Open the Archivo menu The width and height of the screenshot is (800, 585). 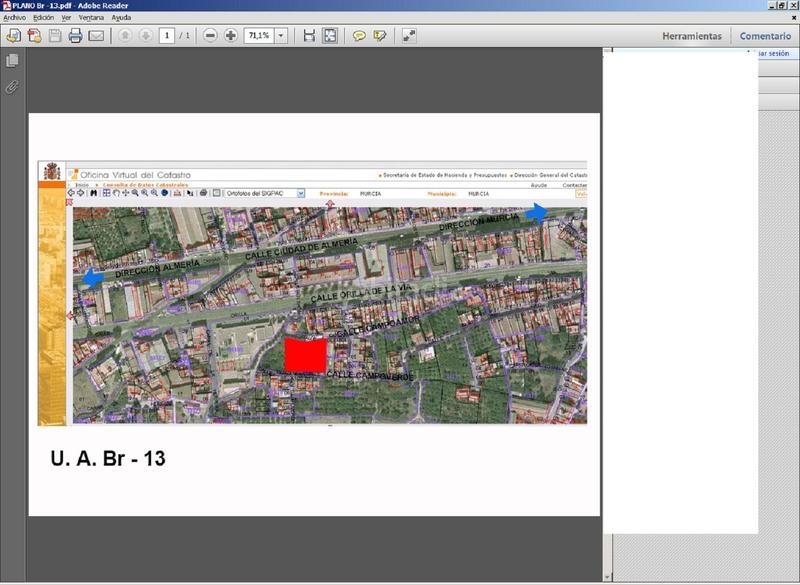coord(14,18)
